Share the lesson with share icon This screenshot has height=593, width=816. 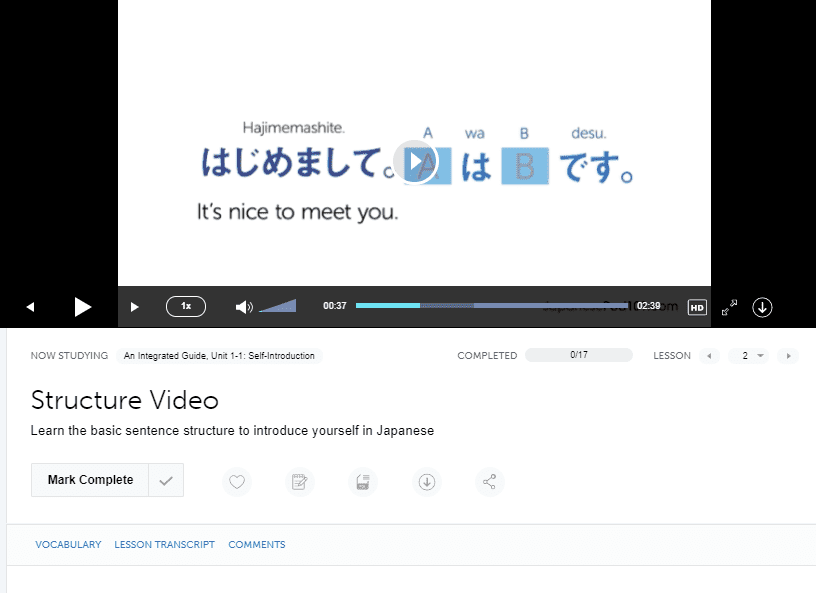click(490, 482)
